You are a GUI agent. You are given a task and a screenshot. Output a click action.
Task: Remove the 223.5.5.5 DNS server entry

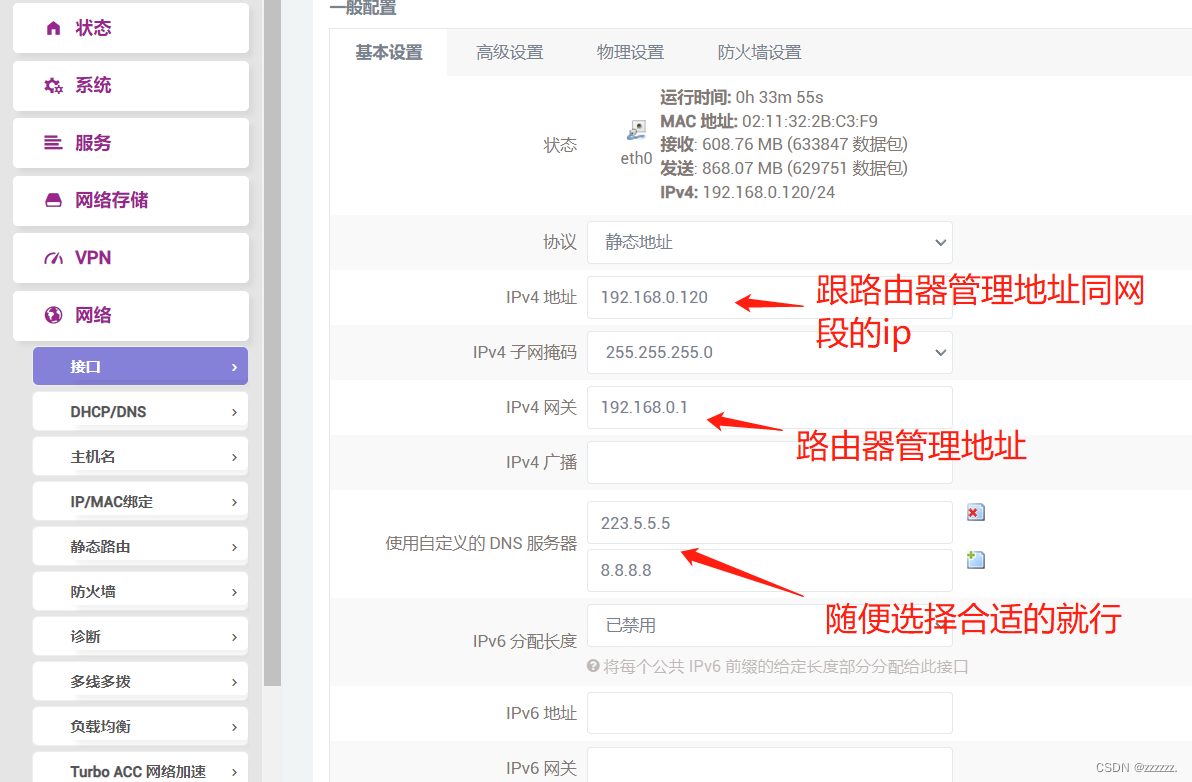[x=975, y=513]
